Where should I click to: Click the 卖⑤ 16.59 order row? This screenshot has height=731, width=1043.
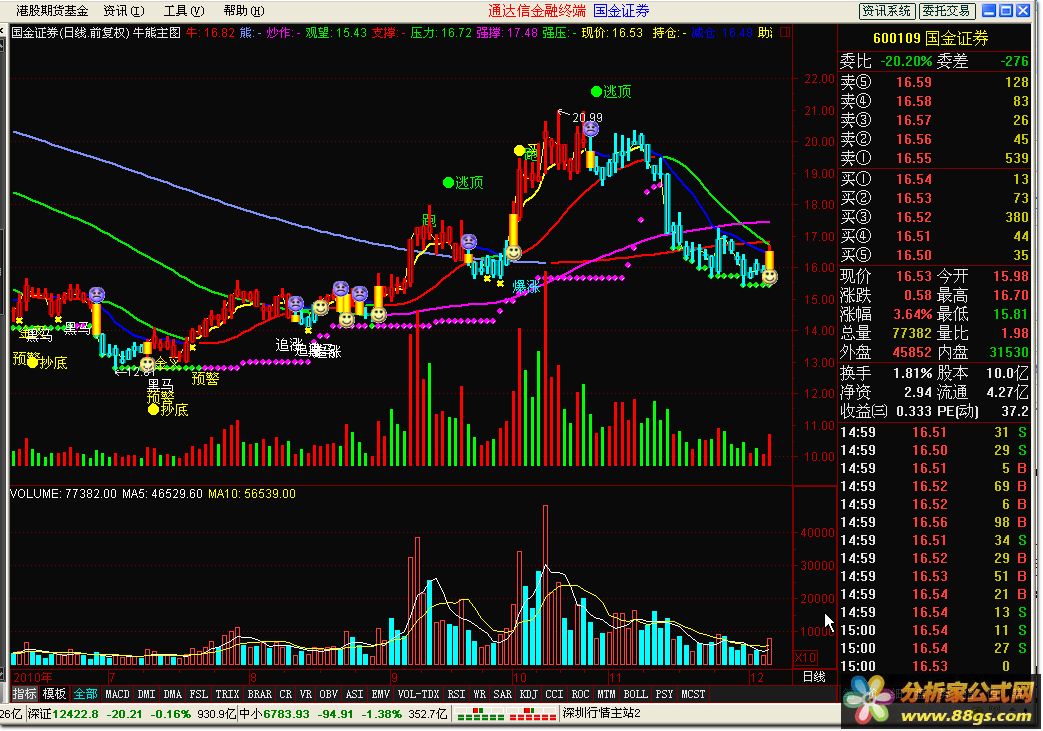coord(935,82)
